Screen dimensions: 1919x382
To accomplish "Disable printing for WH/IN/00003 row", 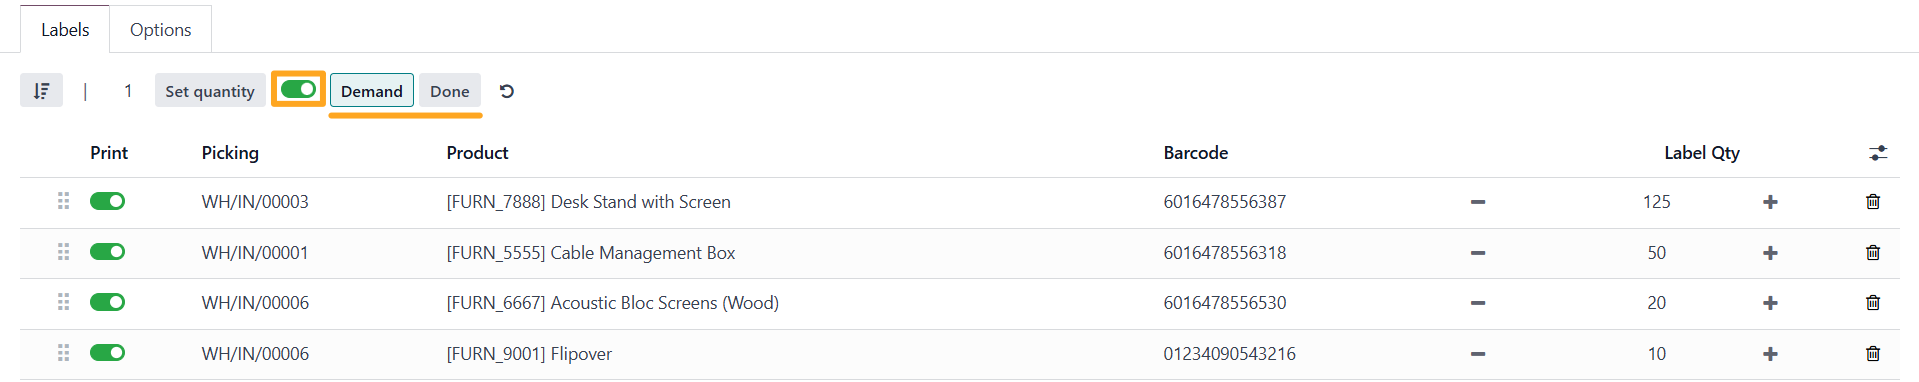I will point(107,201).
